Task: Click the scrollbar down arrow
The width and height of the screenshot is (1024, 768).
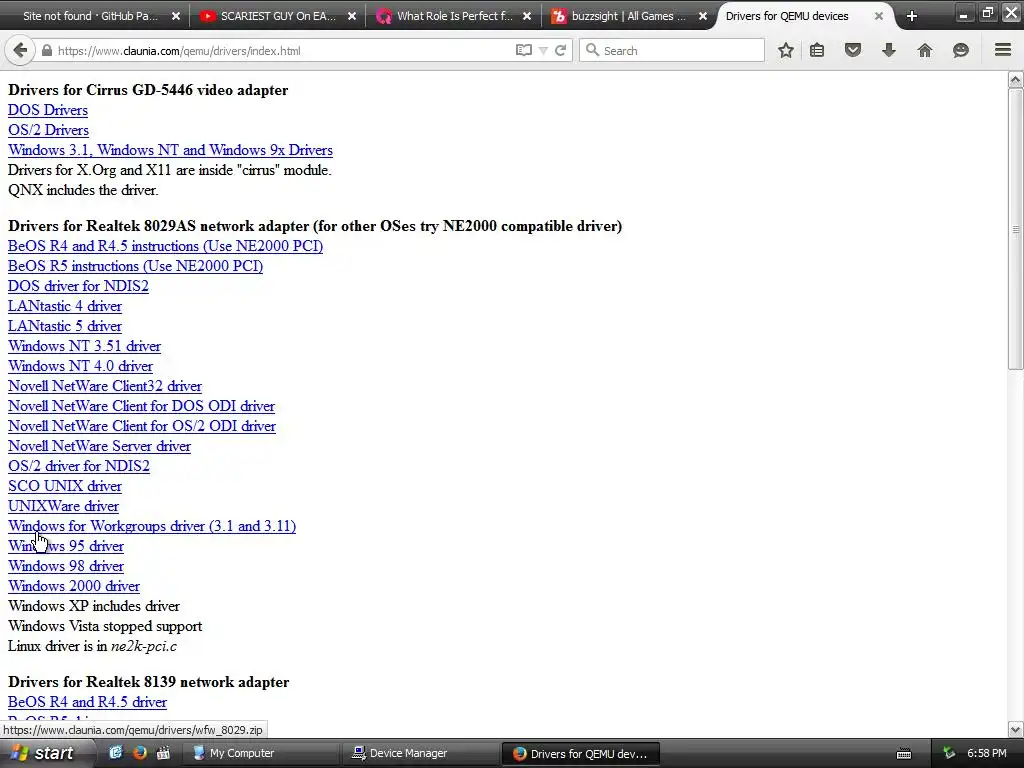Action: [x=1016, y=729]
